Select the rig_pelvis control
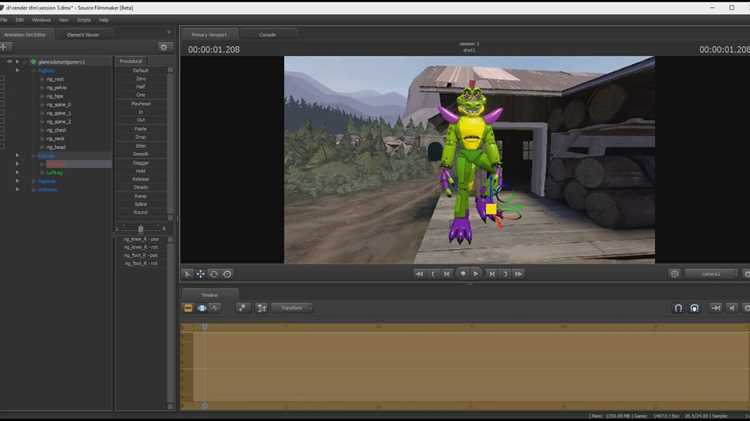Image resolution: width=750 pixels, height=421 pixels. click(x=56, y=88)
